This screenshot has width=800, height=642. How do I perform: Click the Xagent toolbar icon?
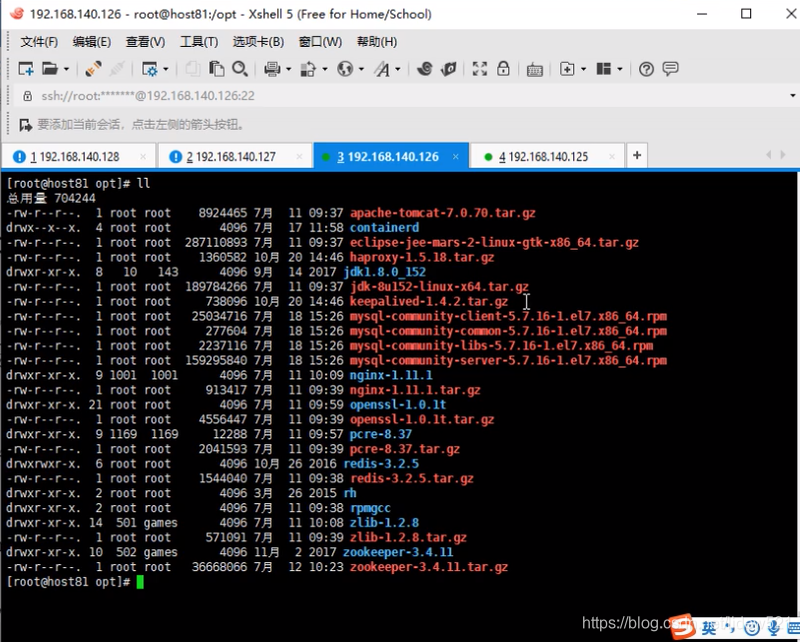click(448, 68)
